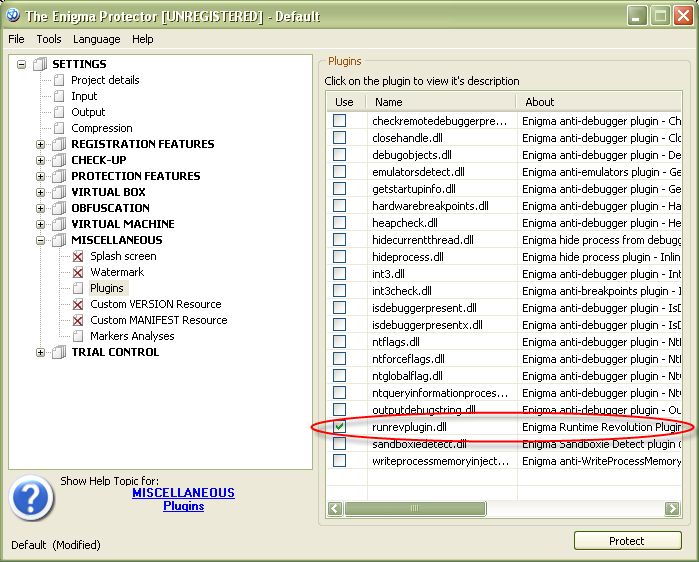Click the Enigma Protector title bar app icon
699x562 pixels.
13,16
